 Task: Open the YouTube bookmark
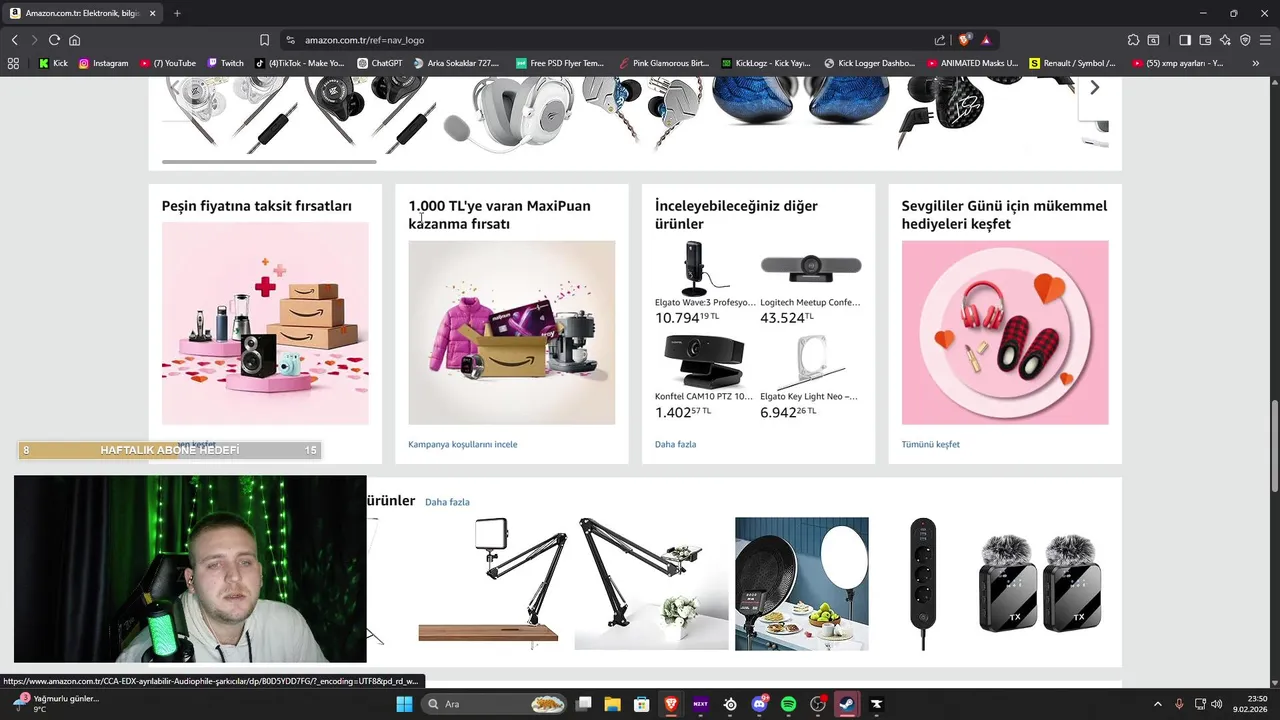click(168, 63)
